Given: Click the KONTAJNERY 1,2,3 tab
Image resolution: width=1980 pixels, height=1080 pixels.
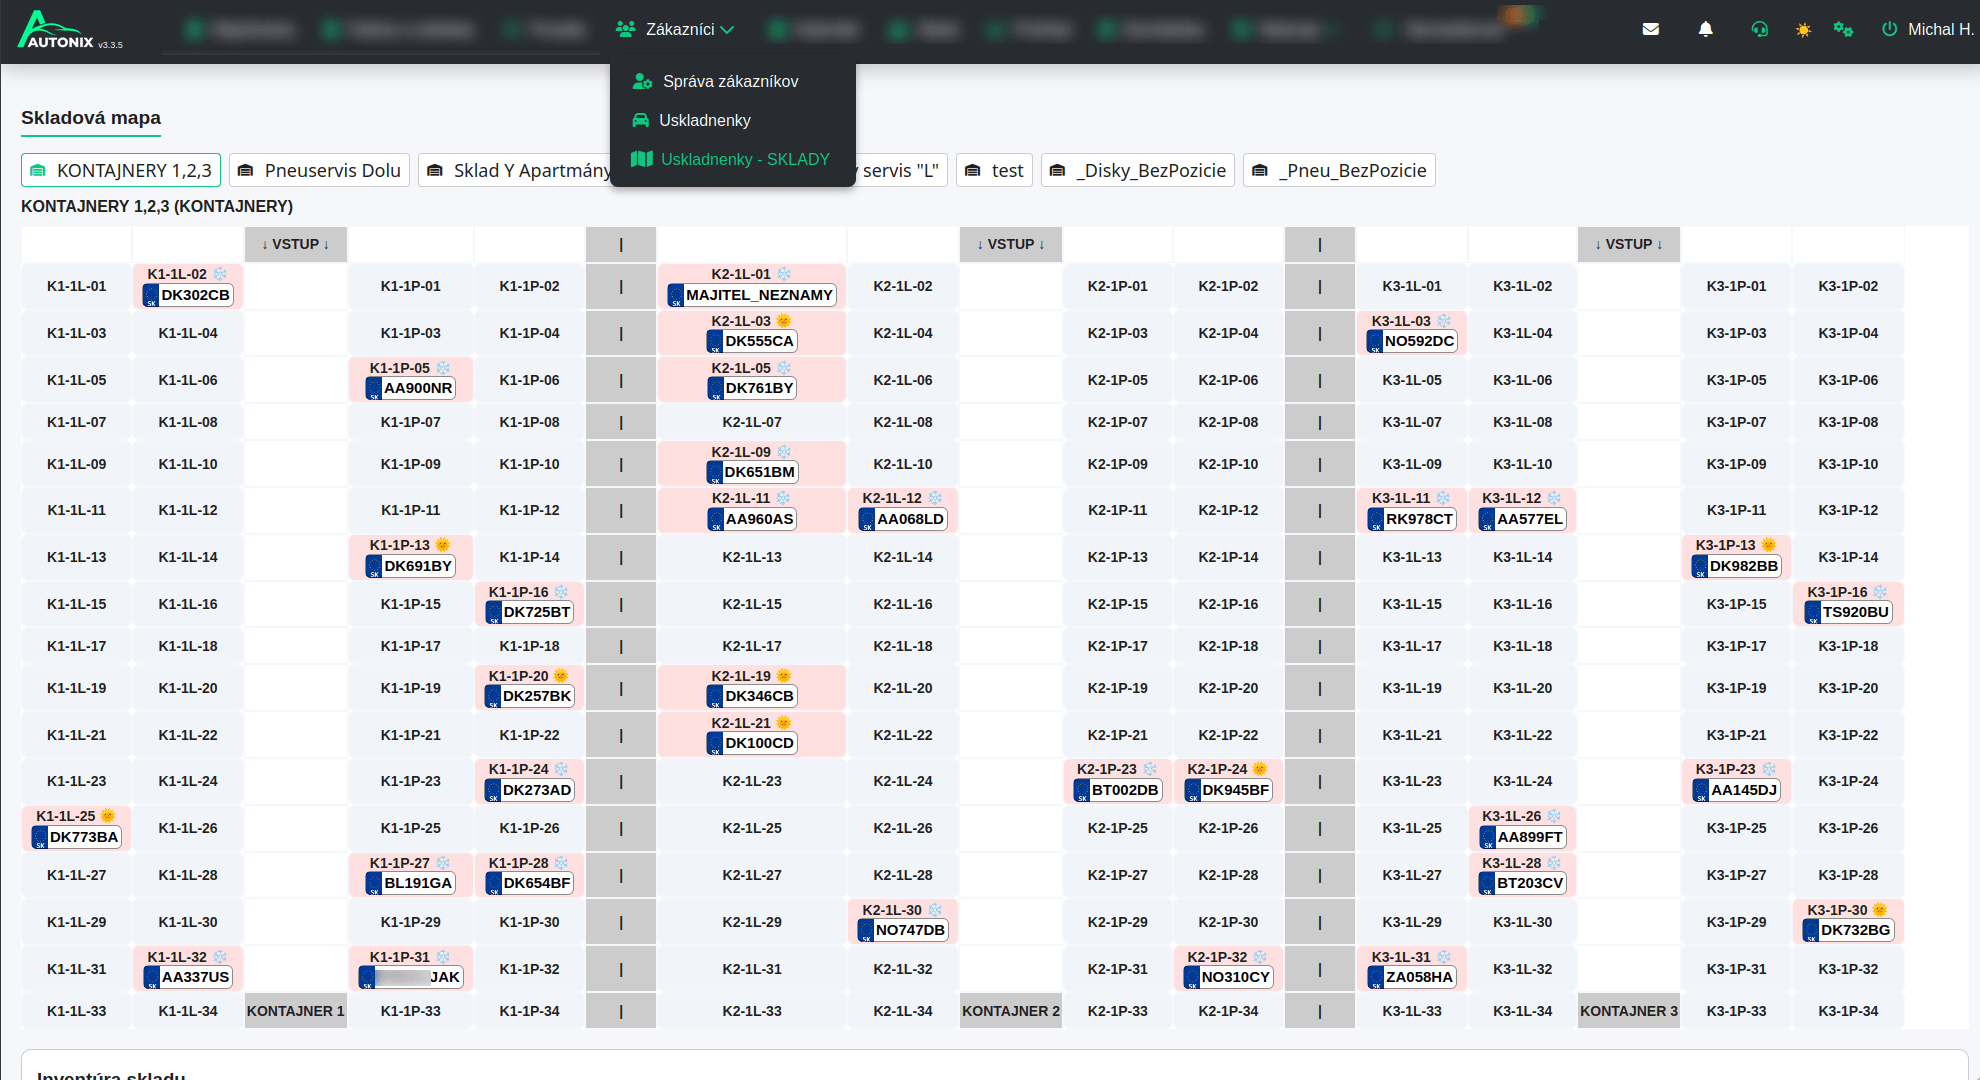Looking at the screenshot, I should [x=121, y=170].
